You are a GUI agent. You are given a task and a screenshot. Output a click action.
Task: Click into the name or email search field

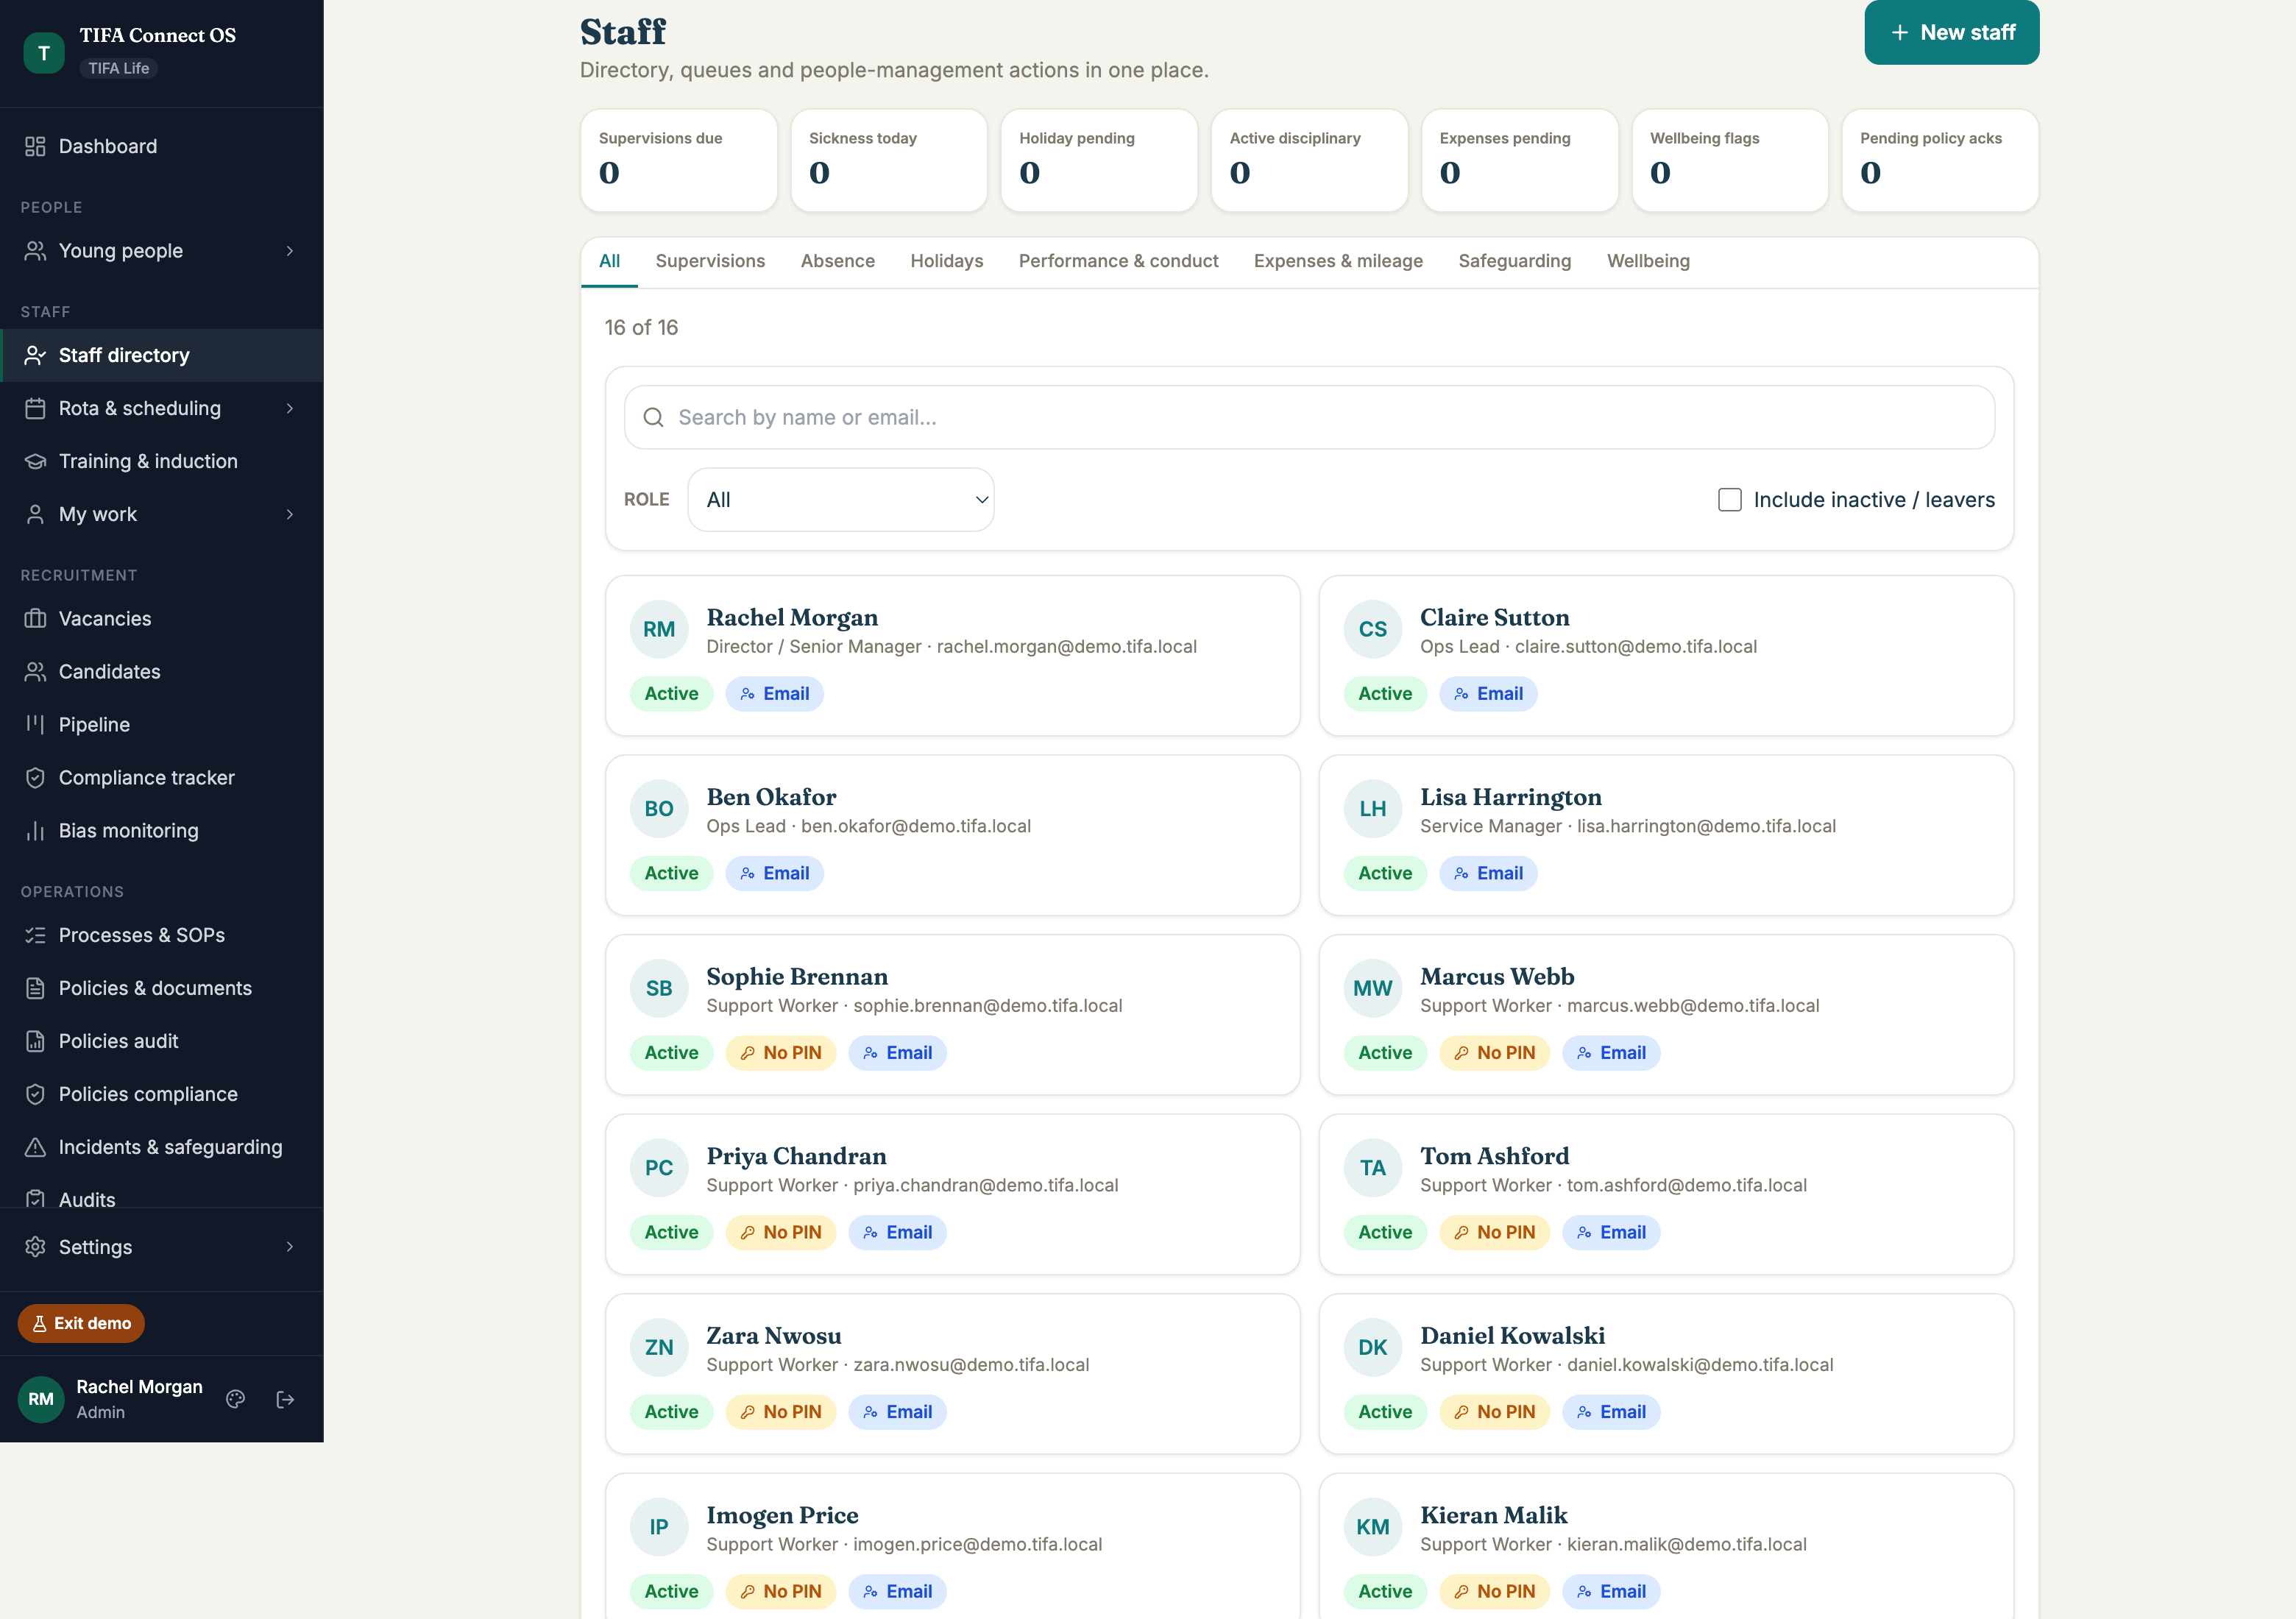(x=1309, y=417)
